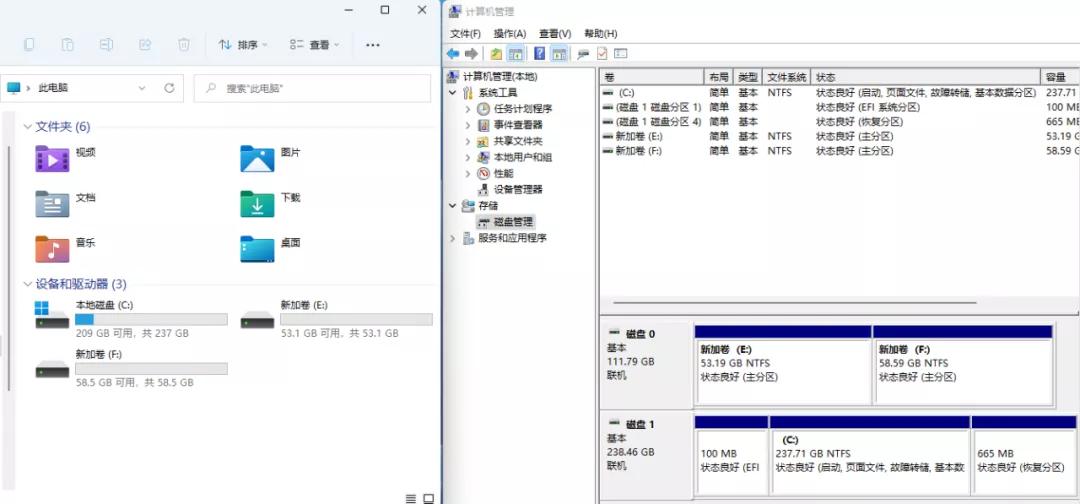Screen dimensions: 1080x504
Task: Select the 58.59 GB NTFS partition on 磁盘 0
Action: click(x=963, y=365)
